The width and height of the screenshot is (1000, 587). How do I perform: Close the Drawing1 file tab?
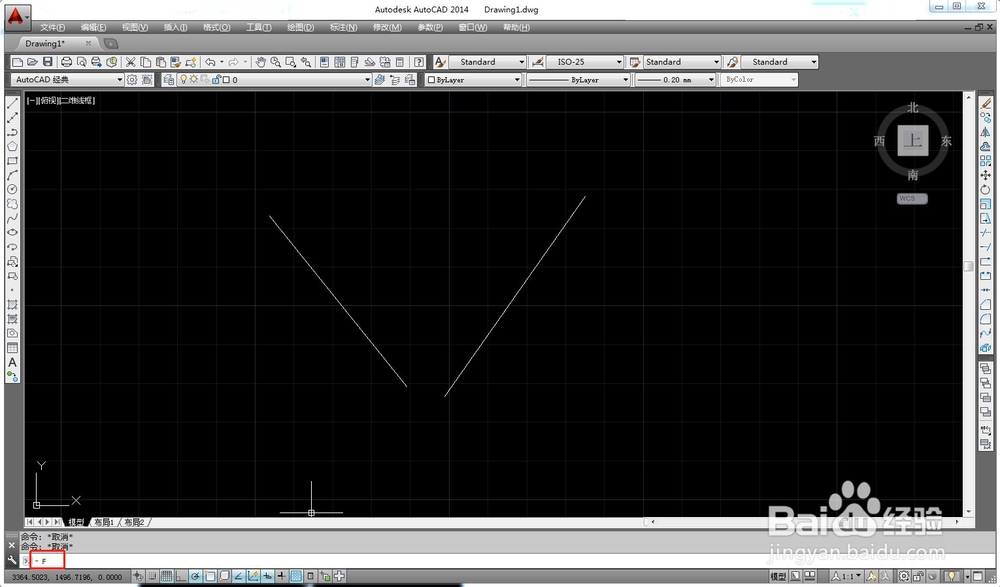tap(88, 43)
